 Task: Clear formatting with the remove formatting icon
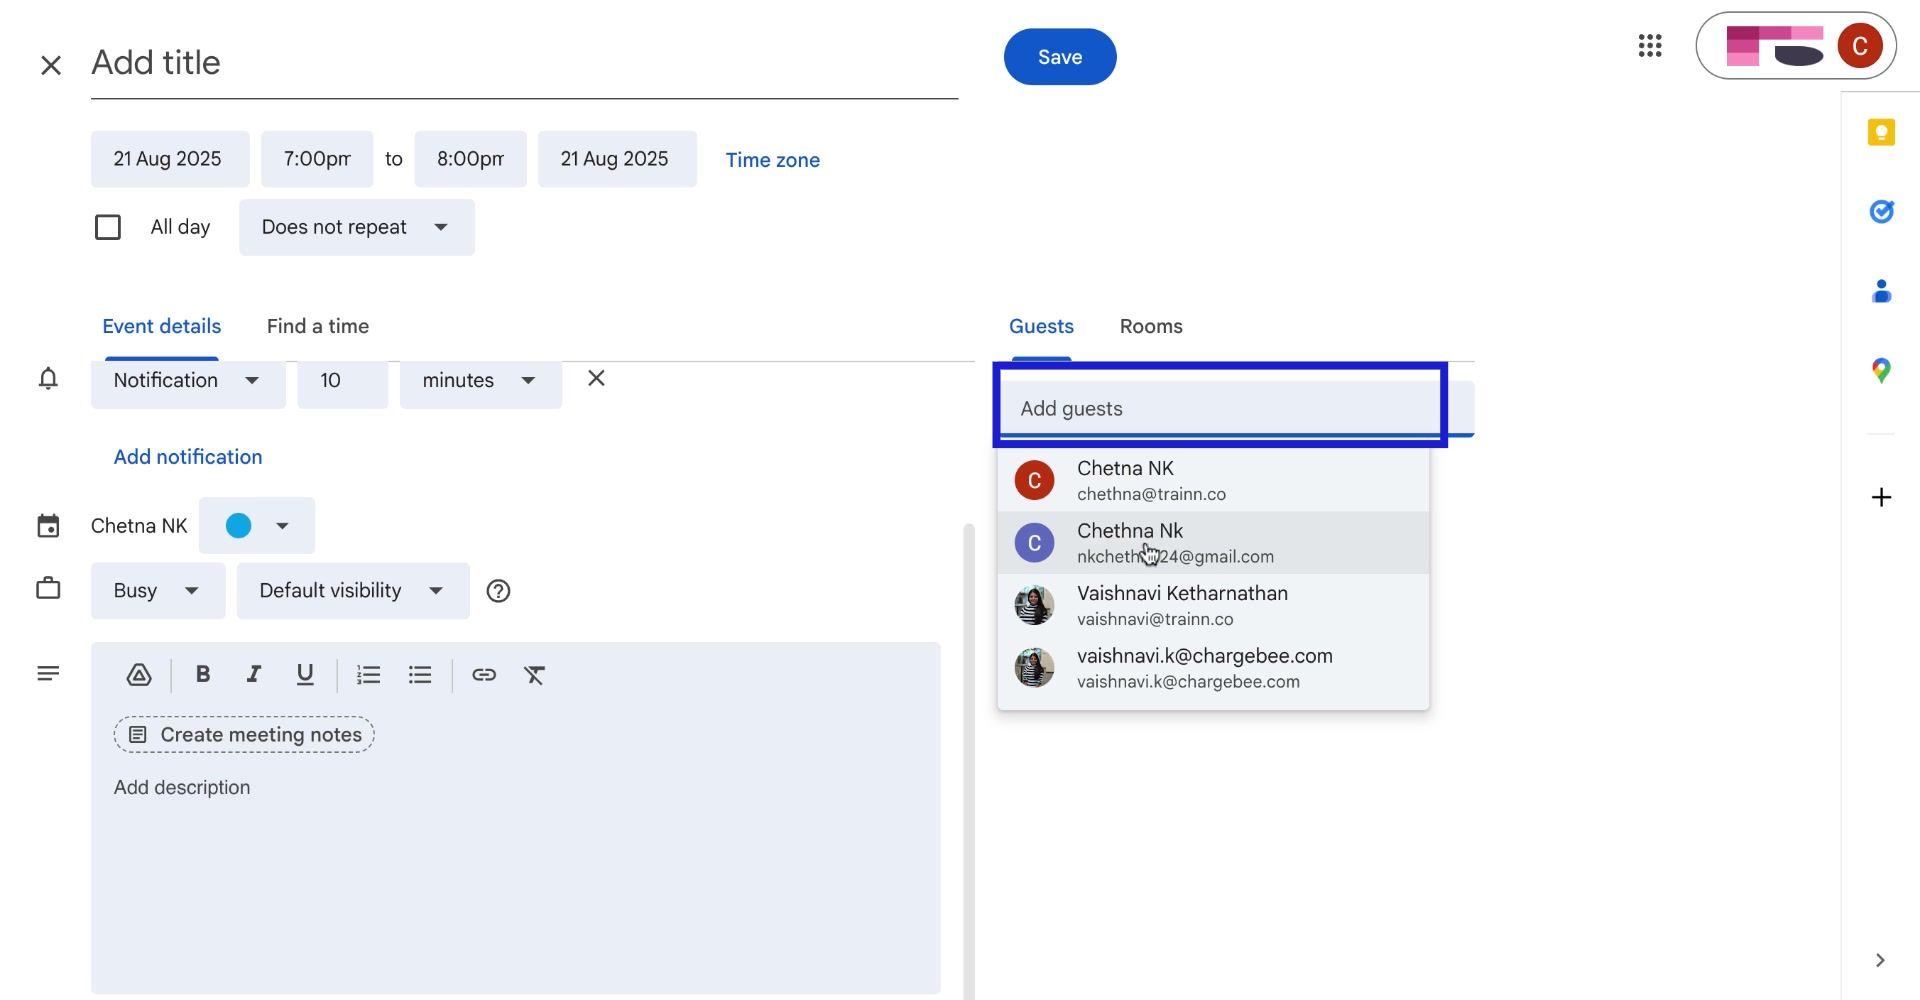[x=535, y=675]
